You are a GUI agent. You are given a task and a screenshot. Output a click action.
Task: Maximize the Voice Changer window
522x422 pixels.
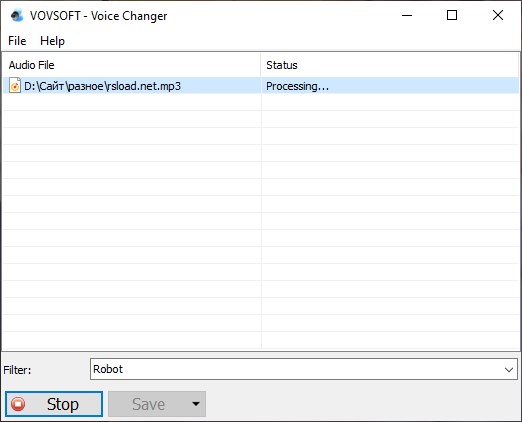point(452,15)
